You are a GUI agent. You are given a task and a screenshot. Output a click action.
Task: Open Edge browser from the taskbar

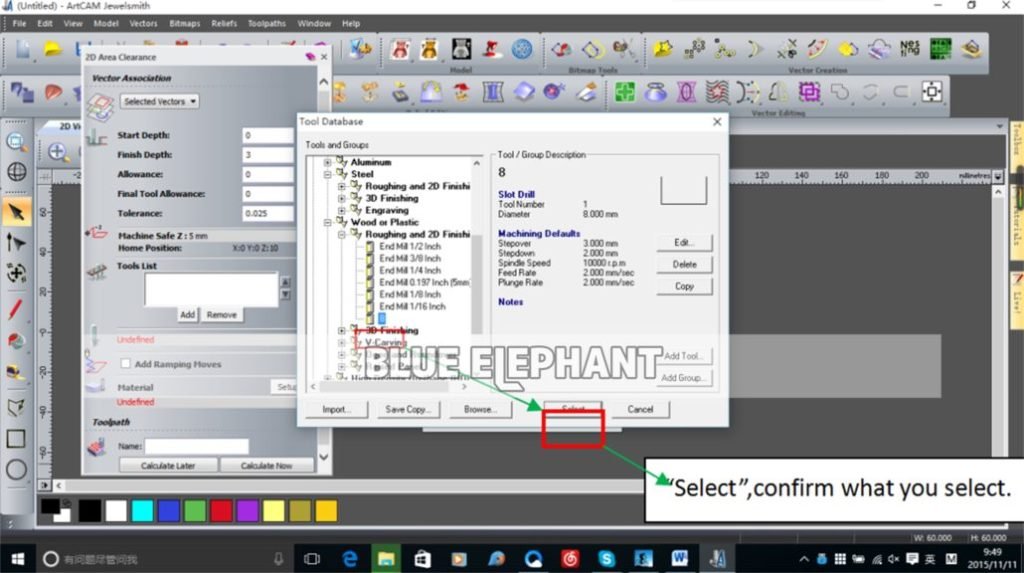tap(350, 559)
